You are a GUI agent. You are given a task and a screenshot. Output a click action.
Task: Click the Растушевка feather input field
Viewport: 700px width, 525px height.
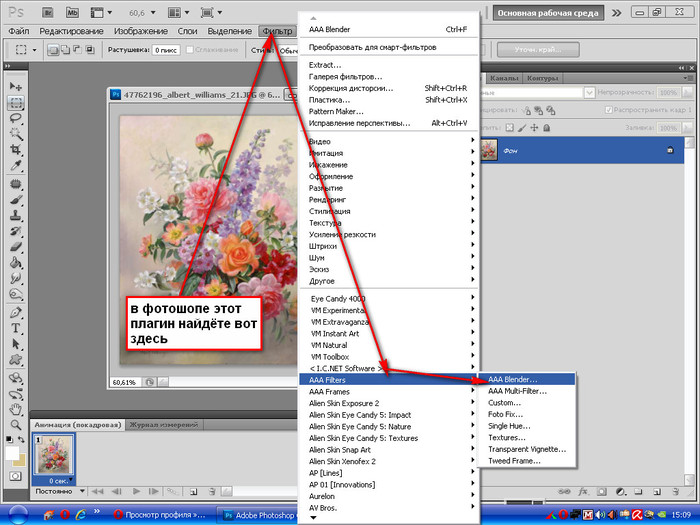click(x=166, y=50)
